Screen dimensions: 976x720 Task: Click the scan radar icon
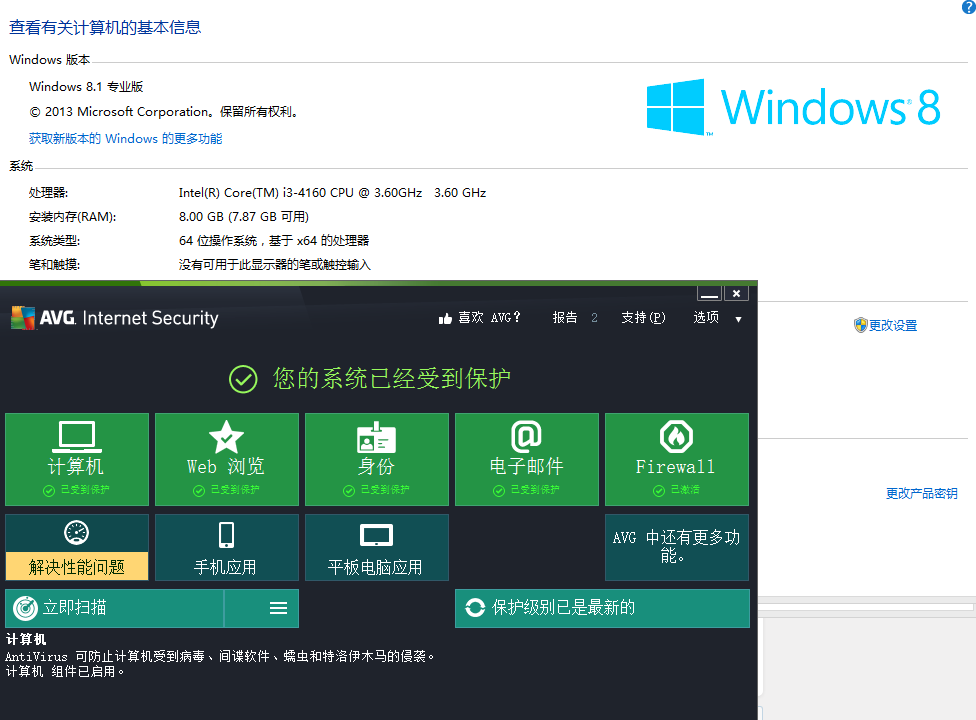[26, 608]
